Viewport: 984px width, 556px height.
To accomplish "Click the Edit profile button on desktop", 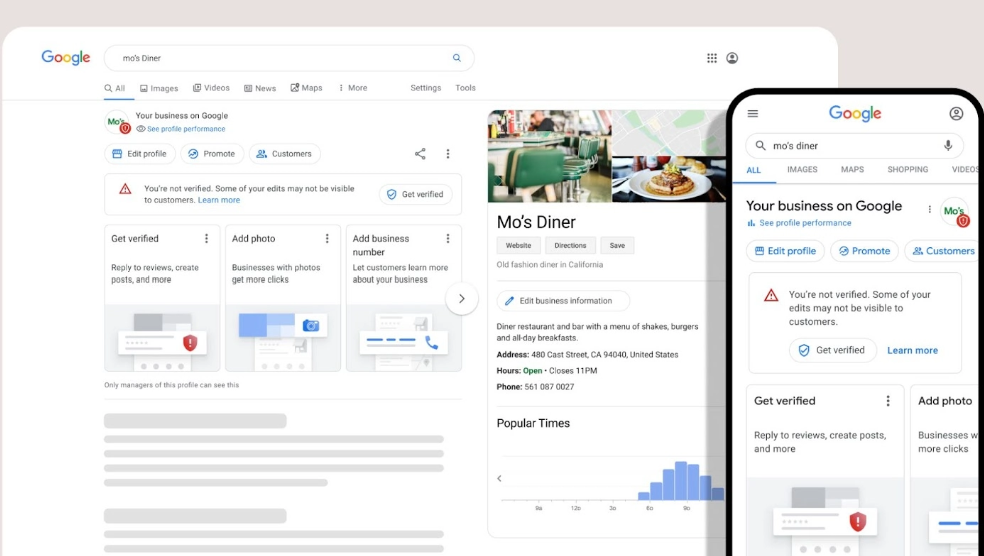I will click(x=140, y=154).
